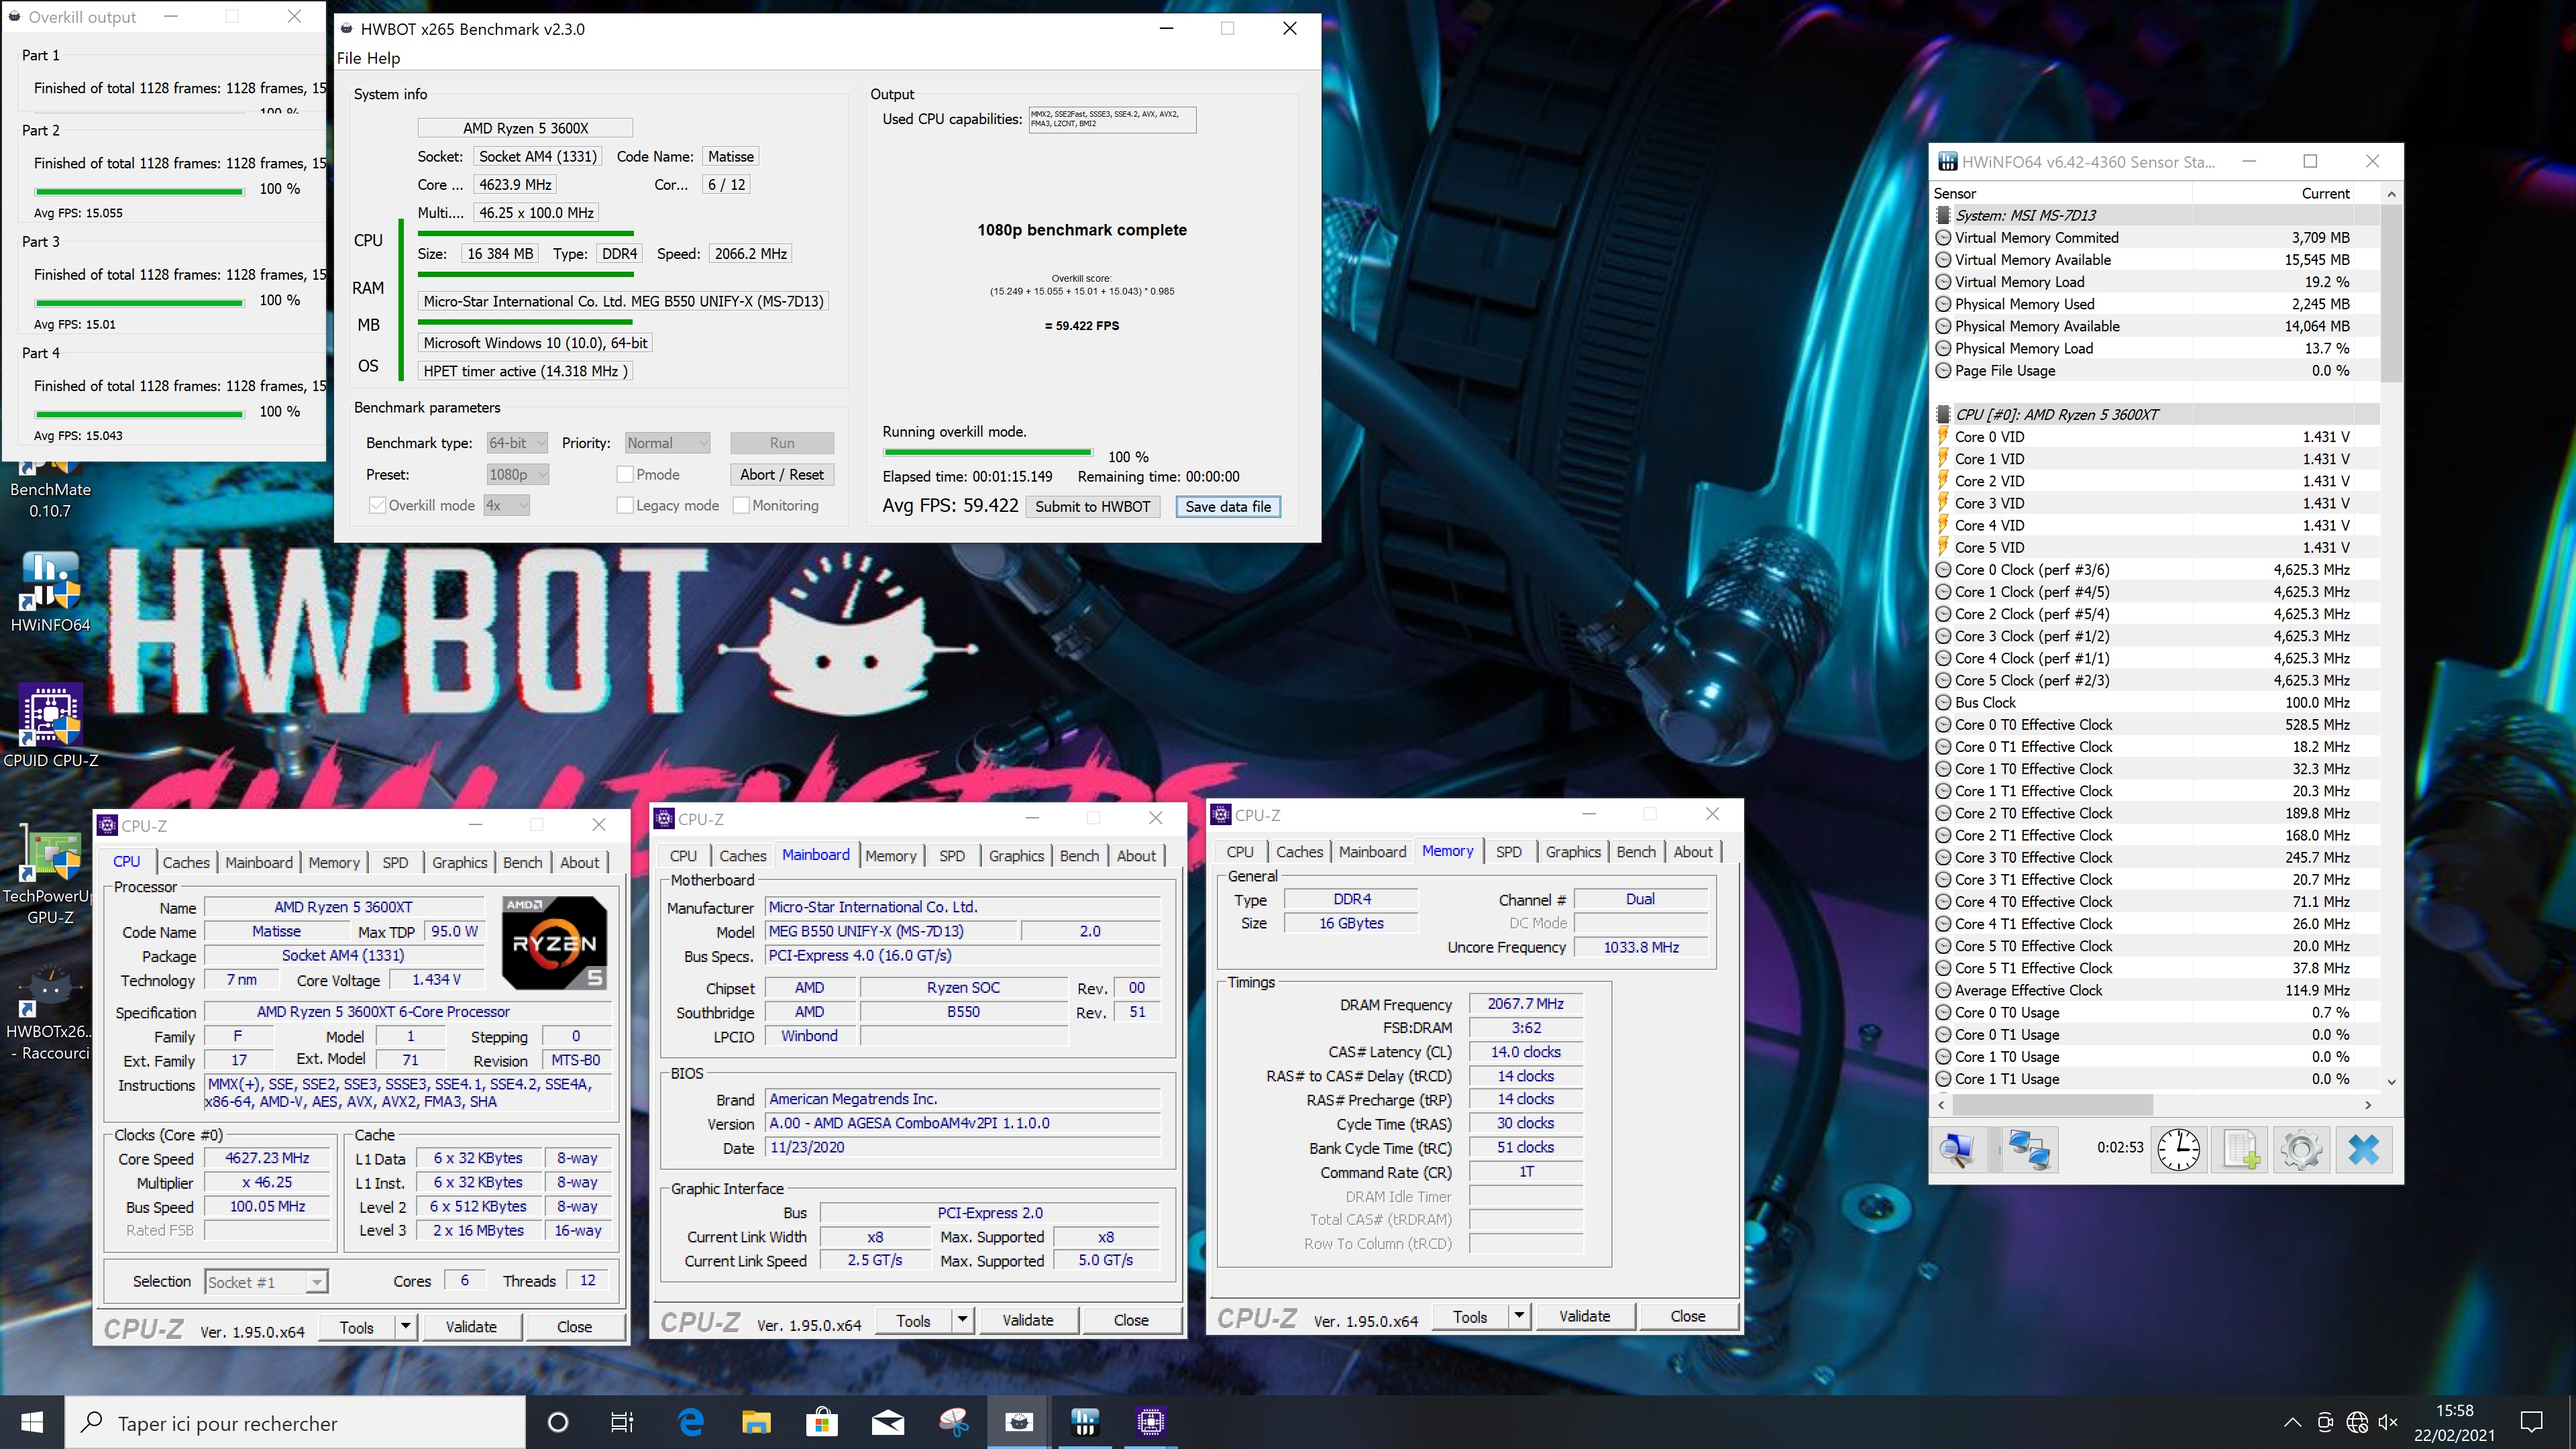
Task: Toggle the Overkill mode checkbox
Action: pos(377,505)
